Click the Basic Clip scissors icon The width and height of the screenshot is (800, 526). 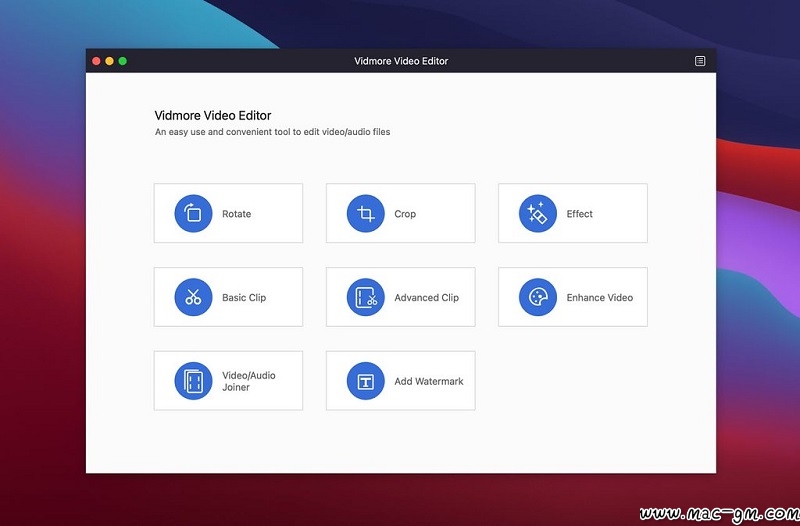tap(193, 297)
